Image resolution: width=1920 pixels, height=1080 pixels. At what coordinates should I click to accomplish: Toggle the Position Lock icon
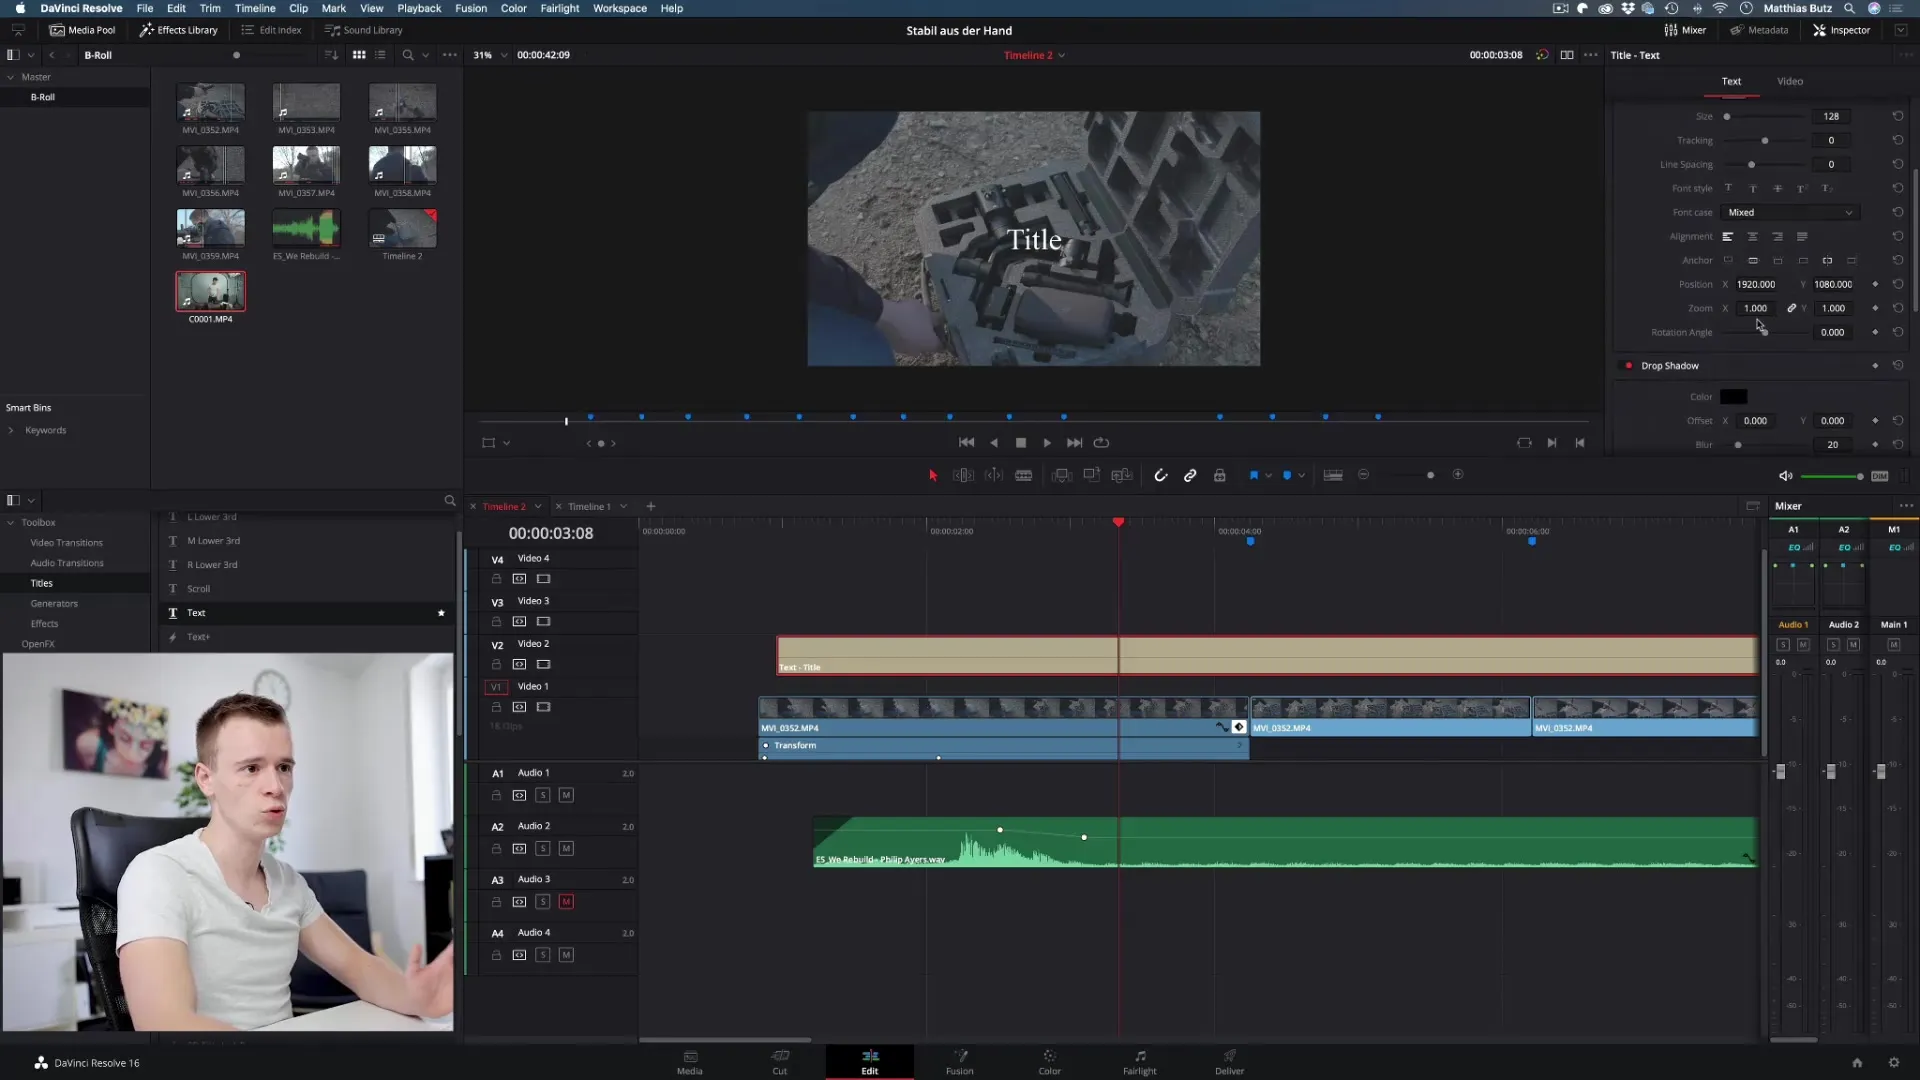coord(1220,475)
